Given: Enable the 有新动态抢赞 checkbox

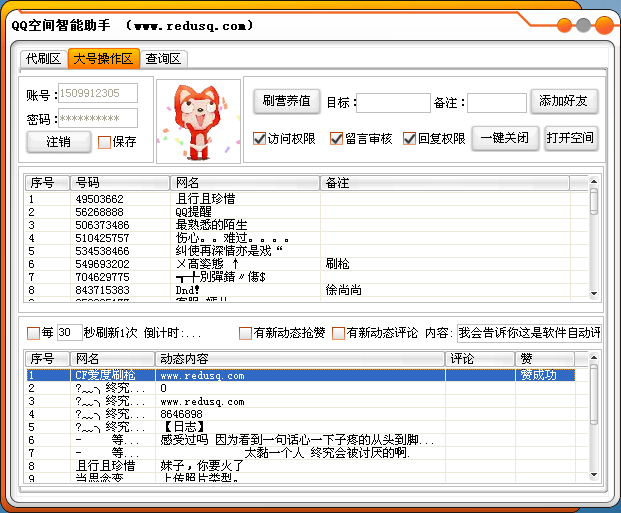Looking at the screenshot, I should [246, 333].
